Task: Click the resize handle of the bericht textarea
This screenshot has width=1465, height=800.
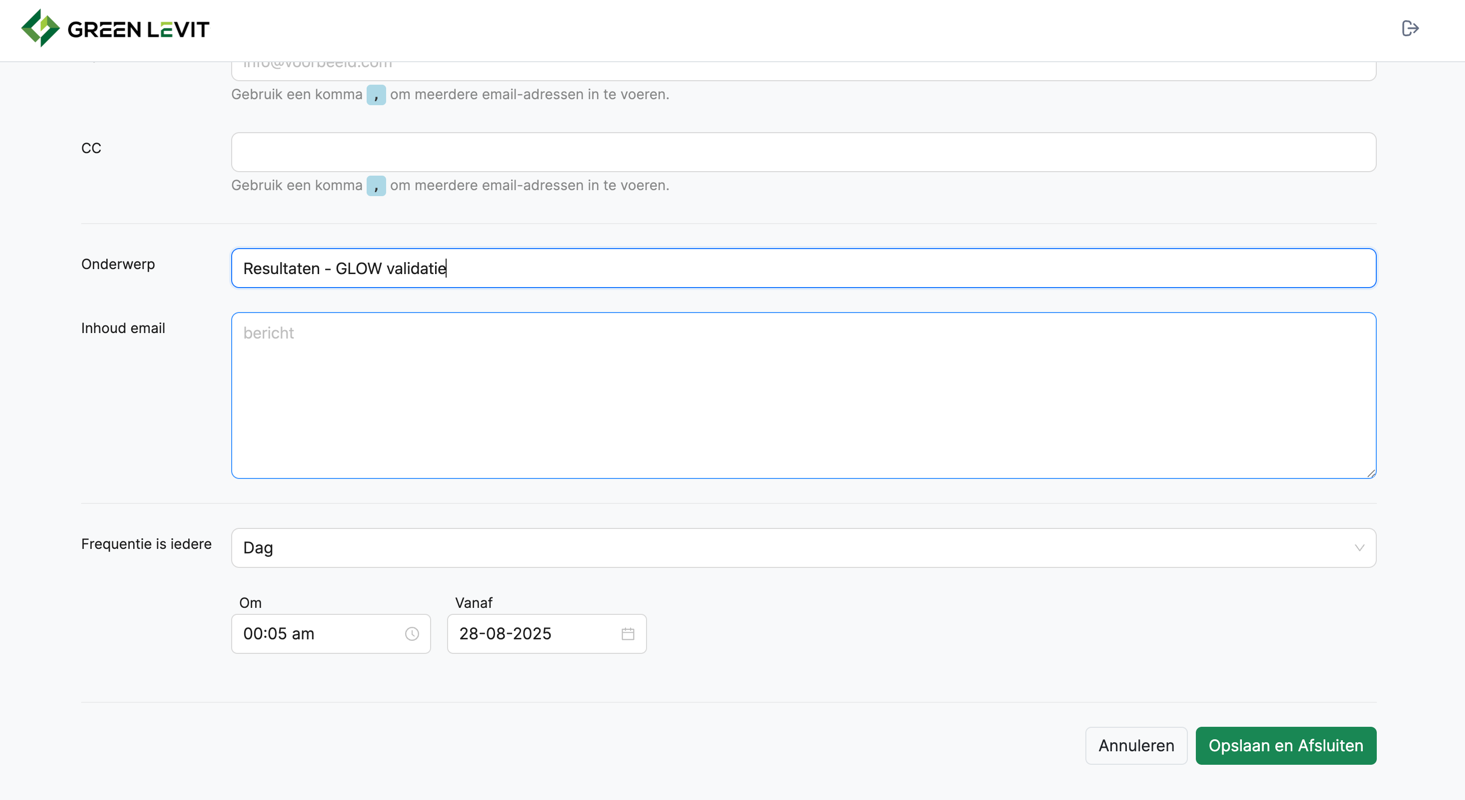Action: pos(1371,472)
